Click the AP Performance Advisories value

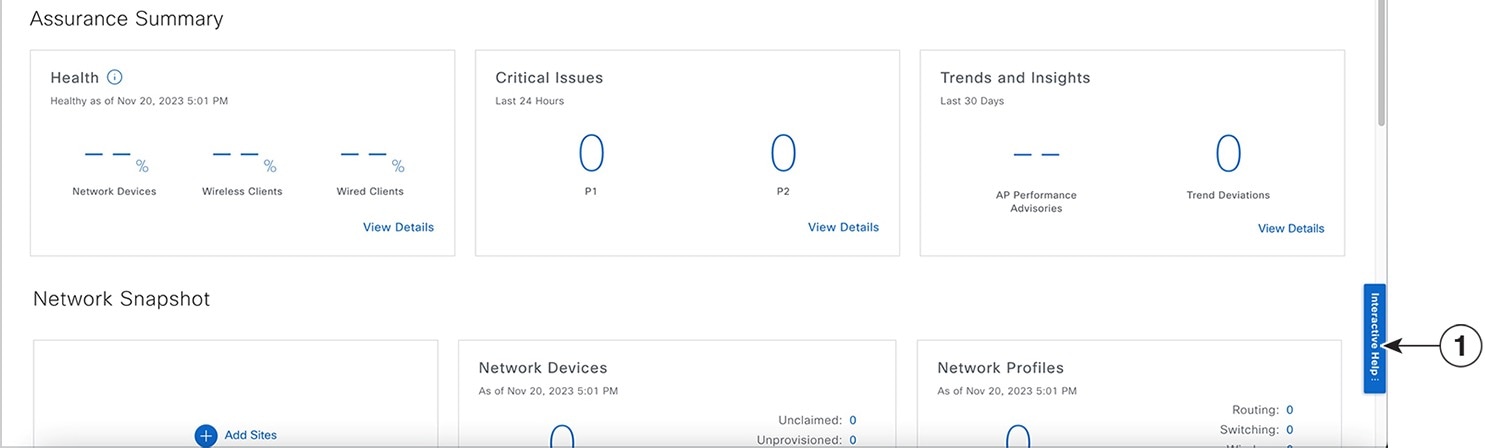pyautogui.click(x=1036, y=155)
